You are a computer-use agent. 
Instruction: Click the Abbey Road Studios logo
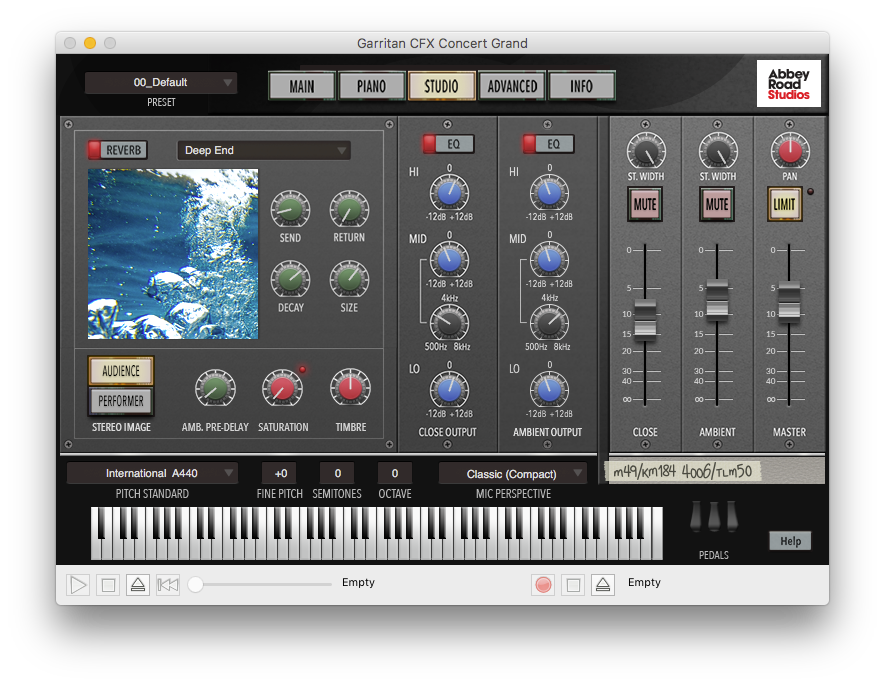tap(788, 84)
